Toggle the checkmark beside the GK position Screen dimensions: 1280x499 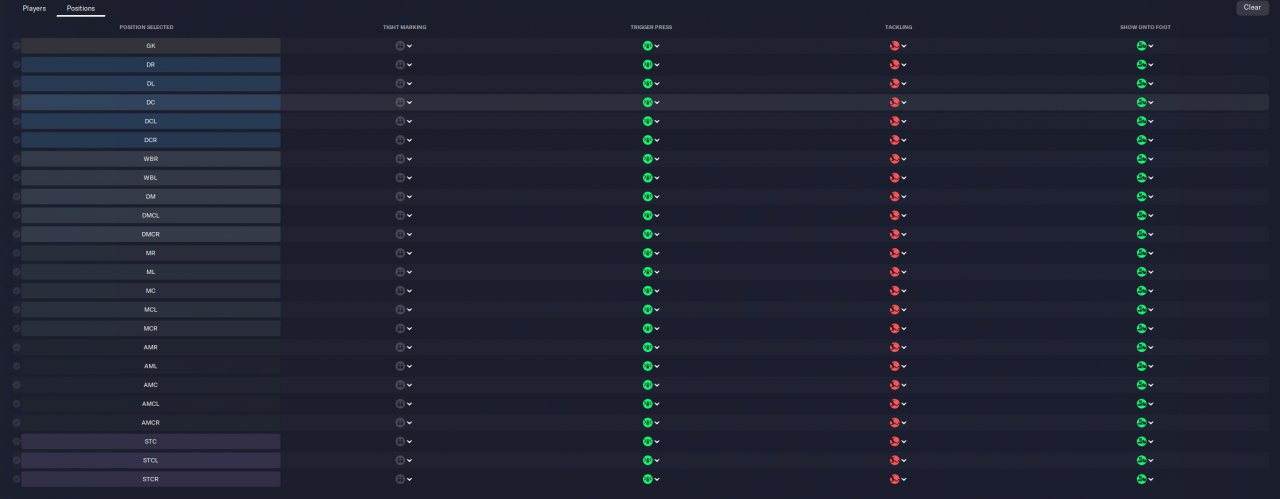pos(16,46)
